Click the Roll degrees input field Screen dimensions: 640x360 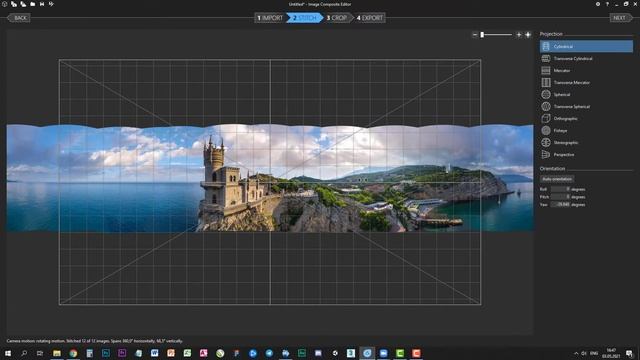click(x=560, y=189)
